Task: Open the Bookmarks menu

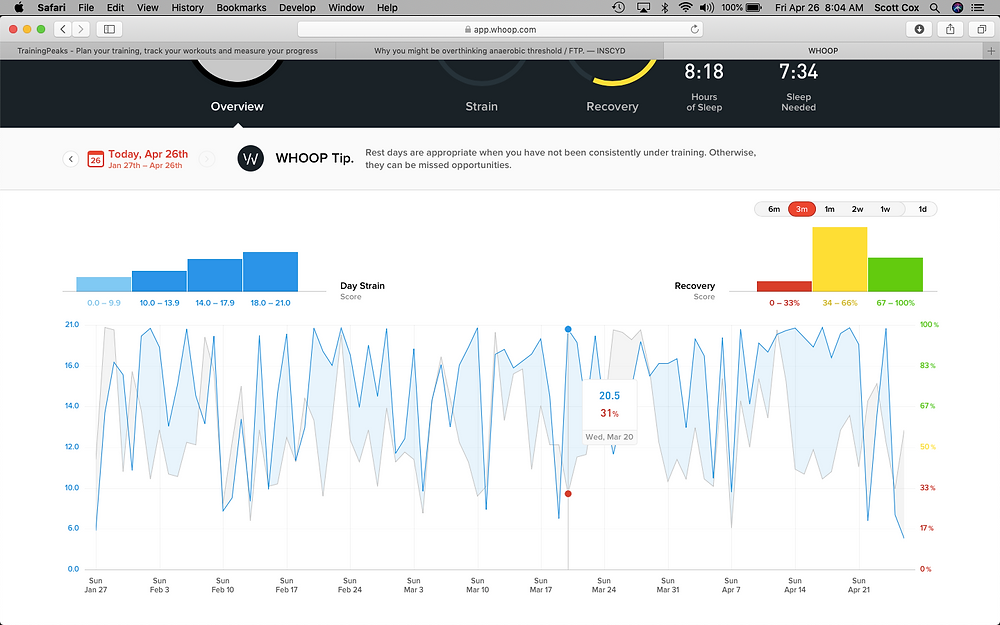Action: pyautogui.click(x=241, y=8)
